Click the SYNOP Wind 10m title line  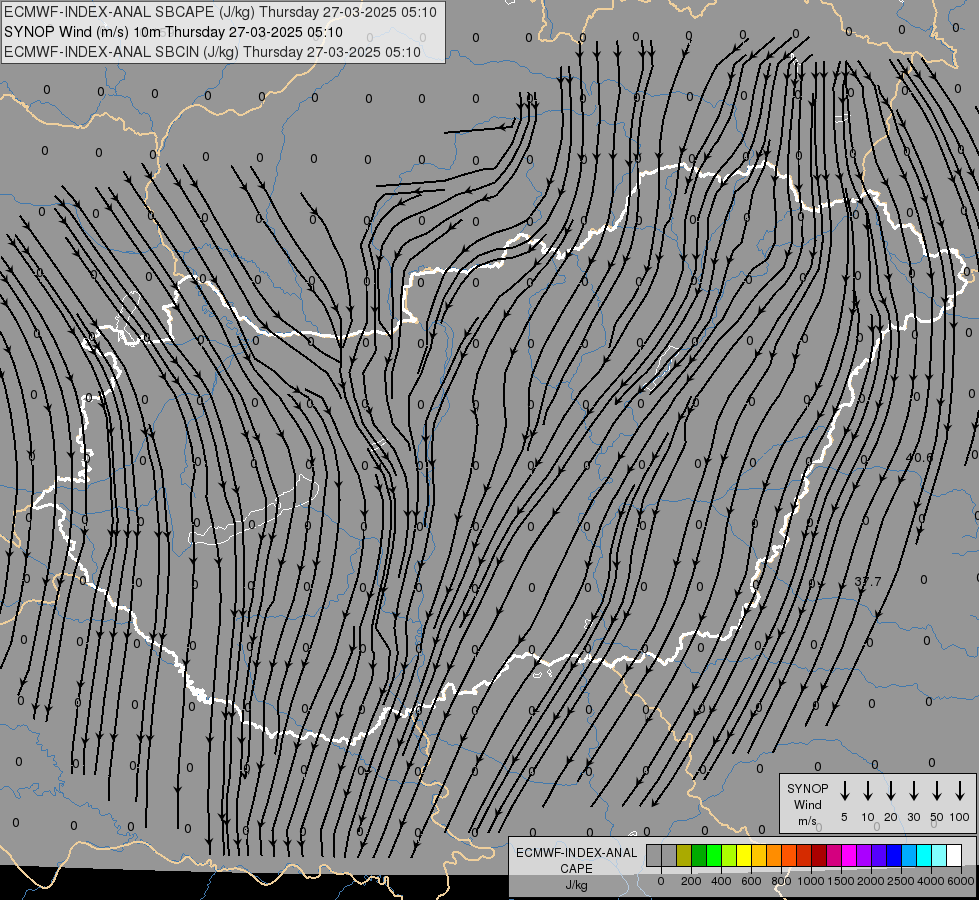174,32
